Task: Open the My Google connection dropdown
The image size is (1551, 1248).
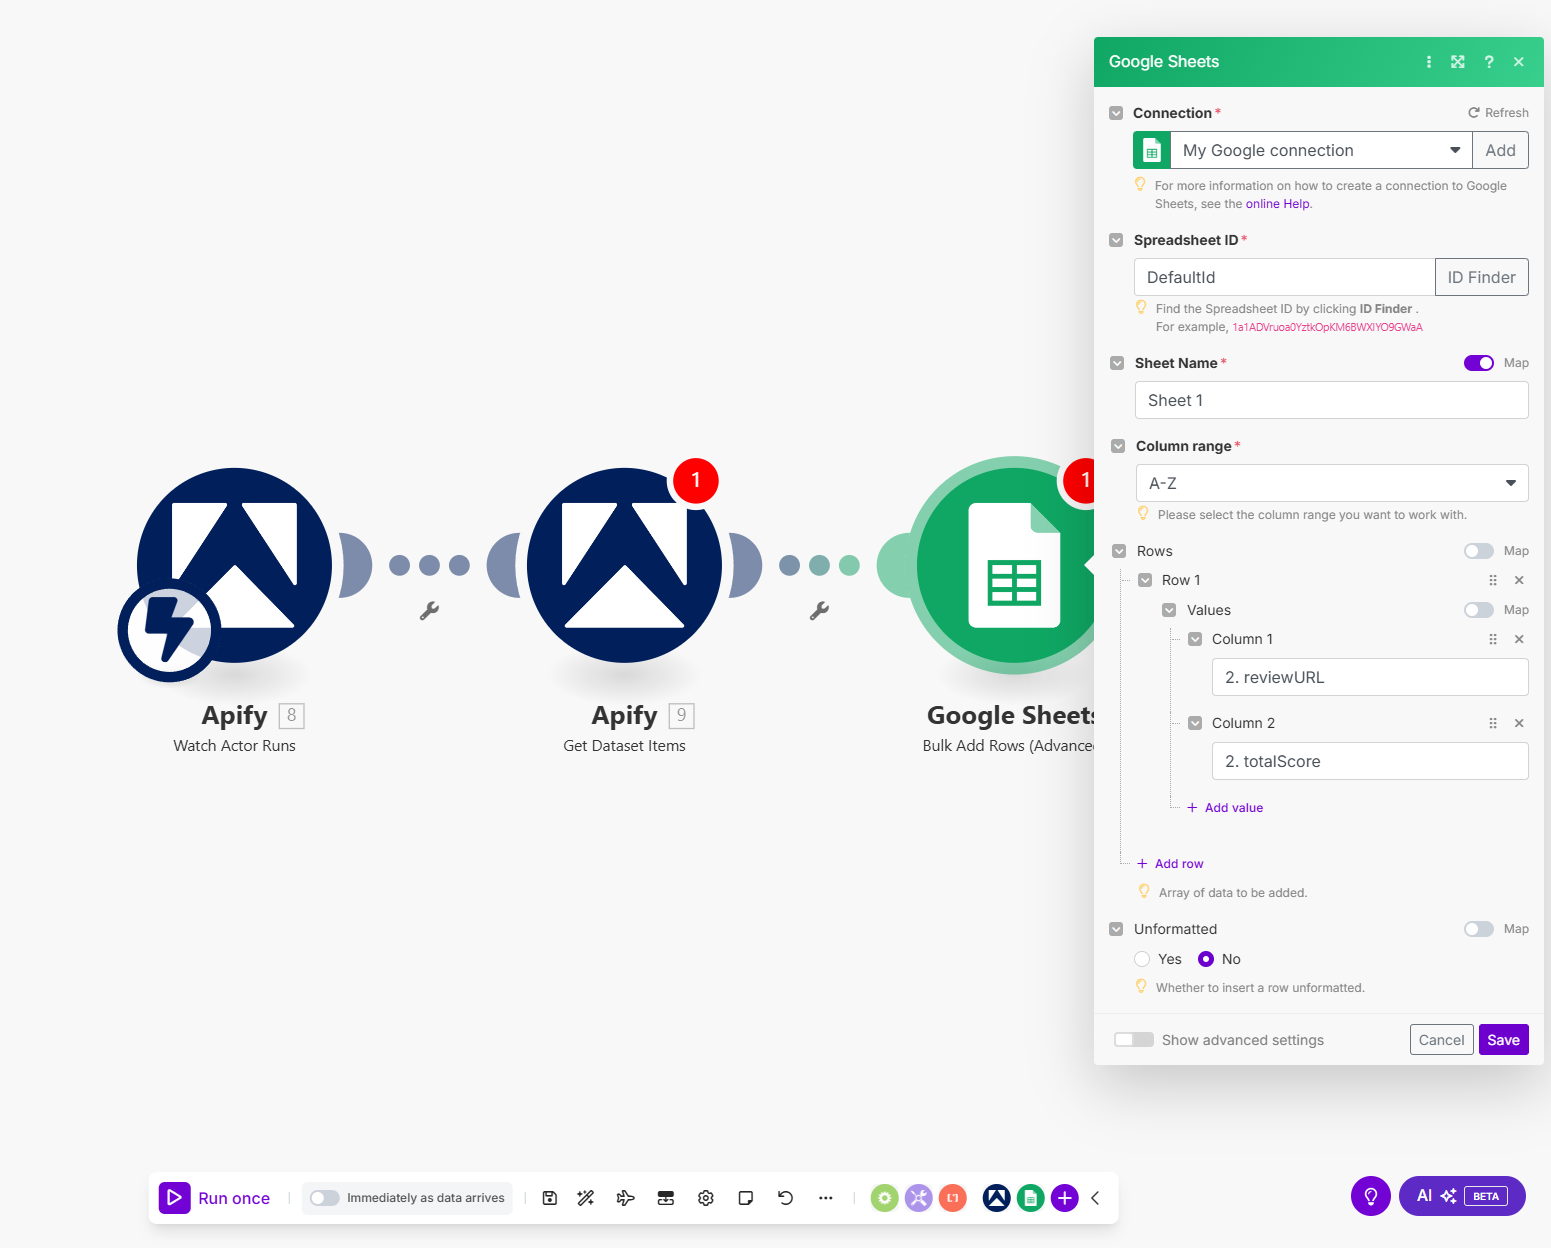Action: coord(1320,151)
